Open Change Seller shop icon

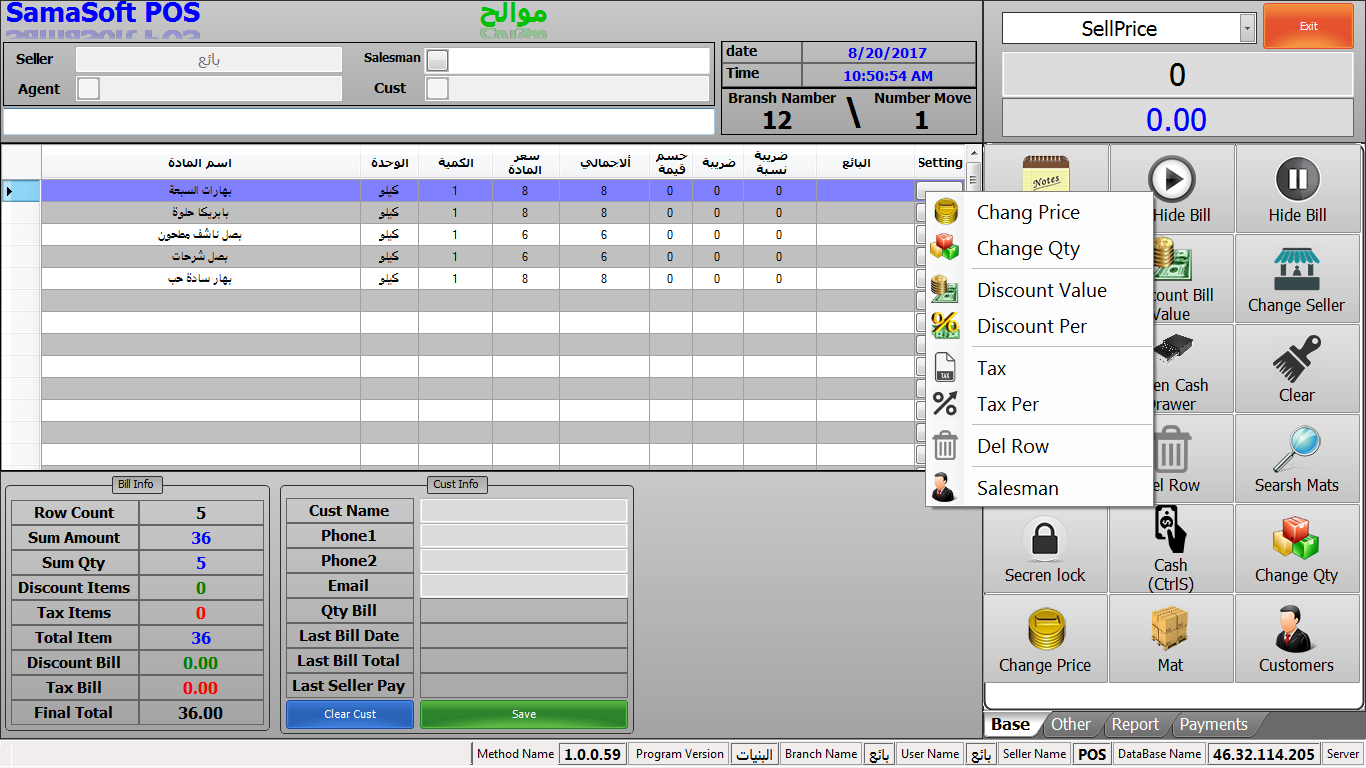pos(1296,270)
